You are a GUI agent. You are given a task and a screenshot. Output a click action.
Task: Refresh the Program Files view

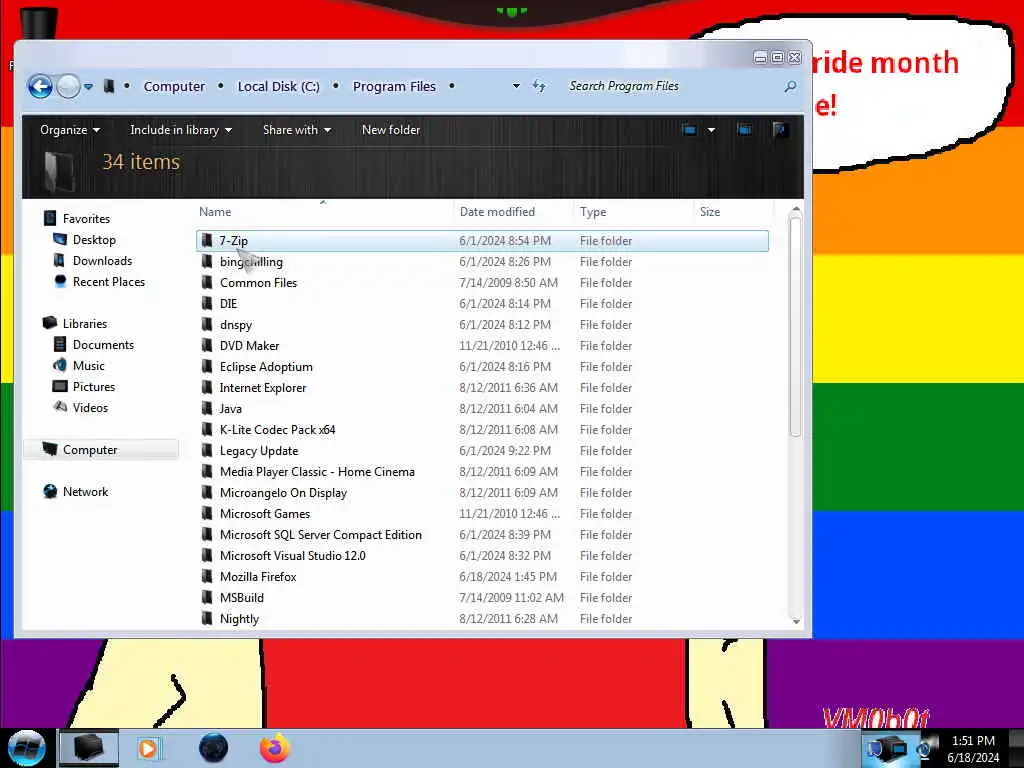click(539, 86)
